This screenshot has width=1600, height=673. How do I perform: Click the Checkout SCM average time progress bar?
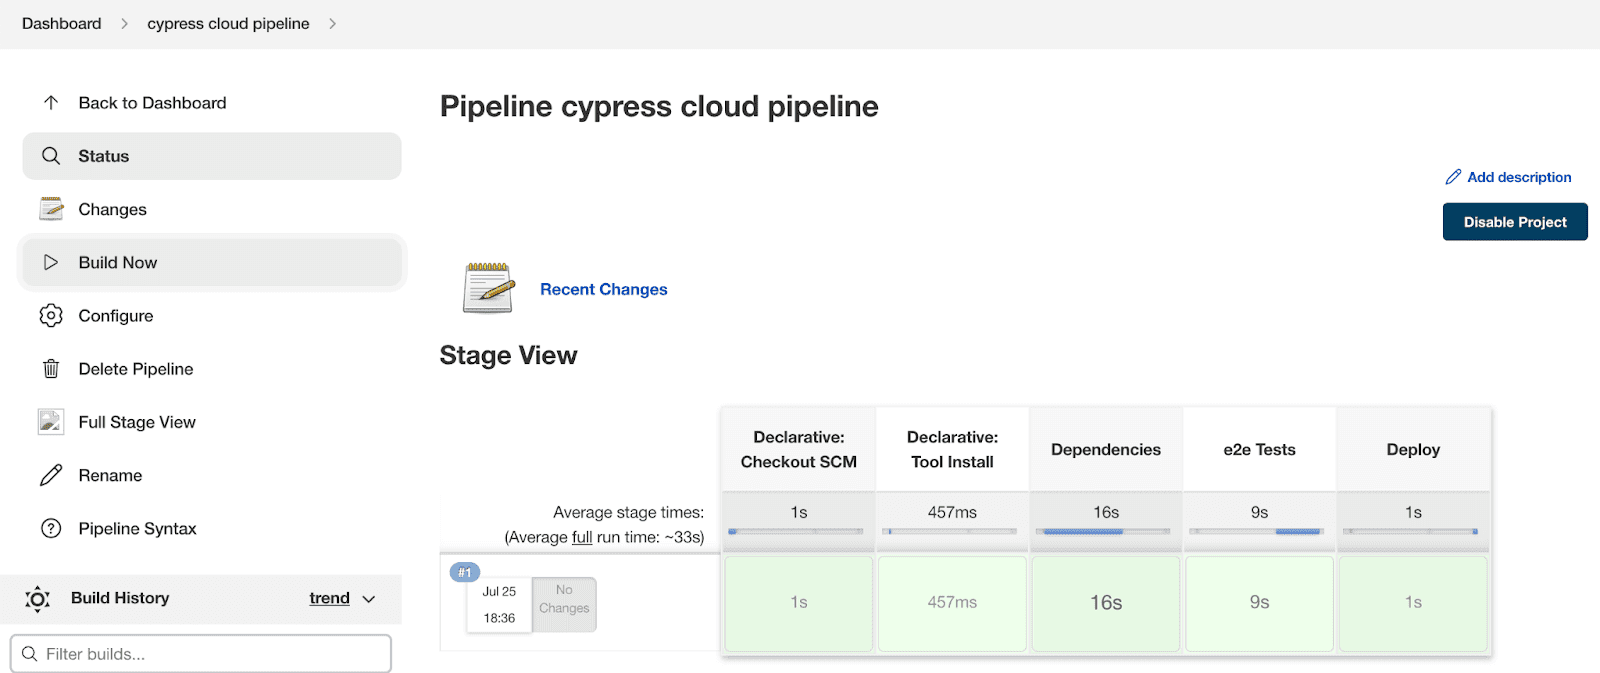pos(796,531)
